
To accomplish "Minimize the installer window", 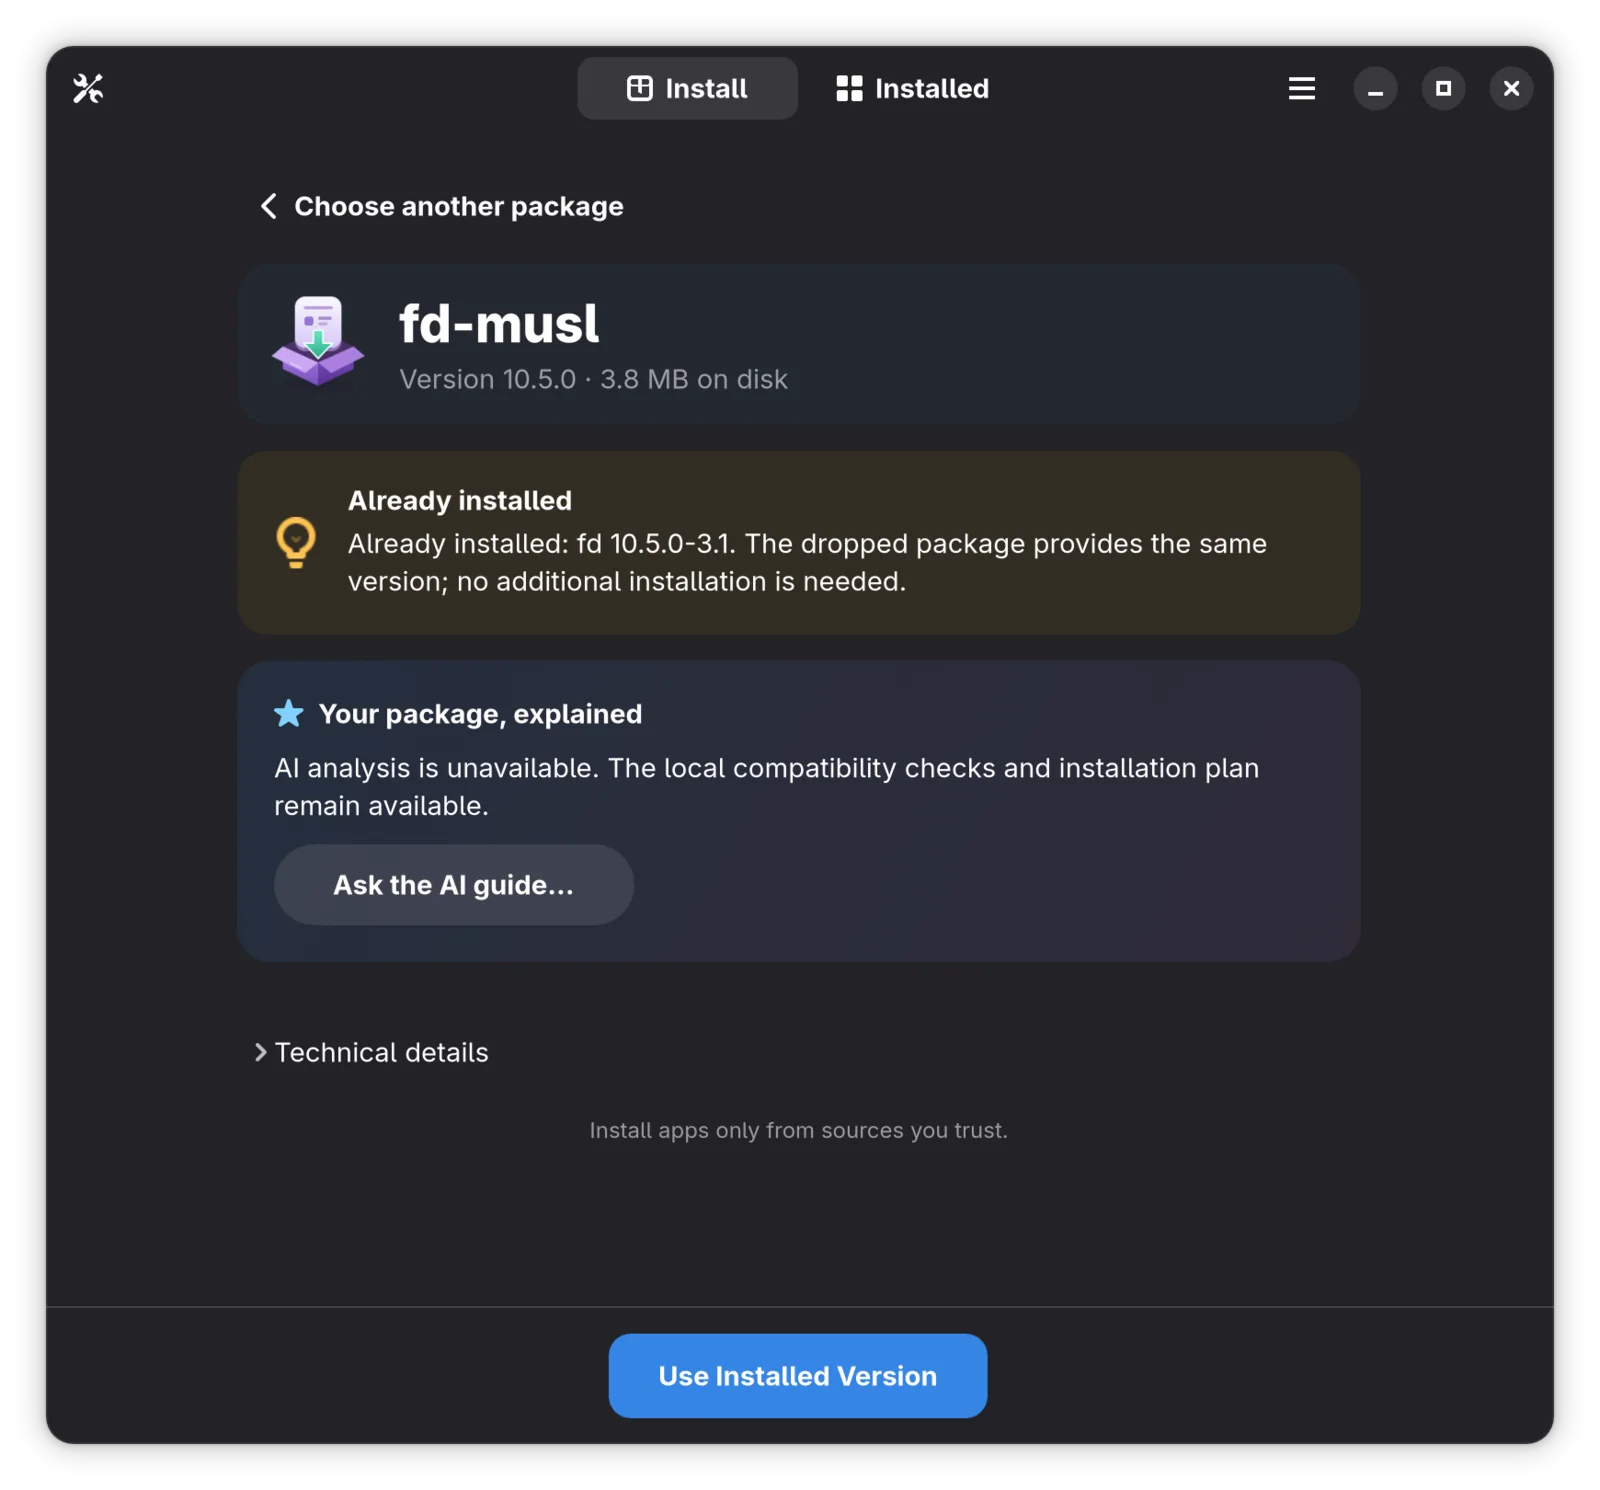I will point(1375,89).
